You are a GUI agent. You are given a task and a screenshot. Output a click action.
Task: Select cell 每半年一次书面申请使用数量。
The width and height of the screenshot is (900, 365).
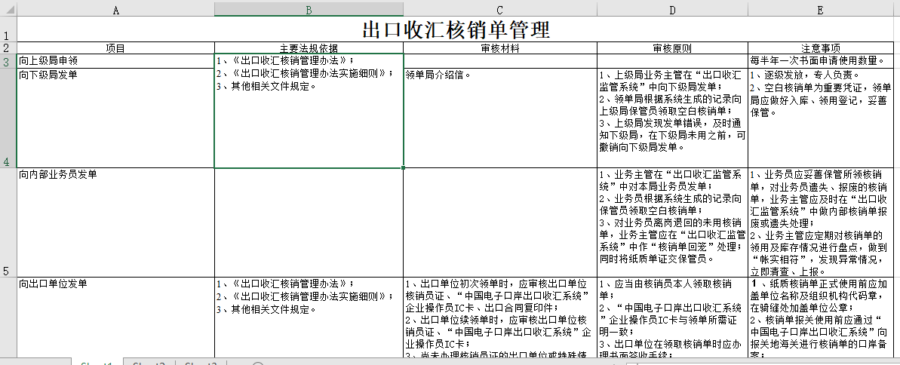click(821, 61)
